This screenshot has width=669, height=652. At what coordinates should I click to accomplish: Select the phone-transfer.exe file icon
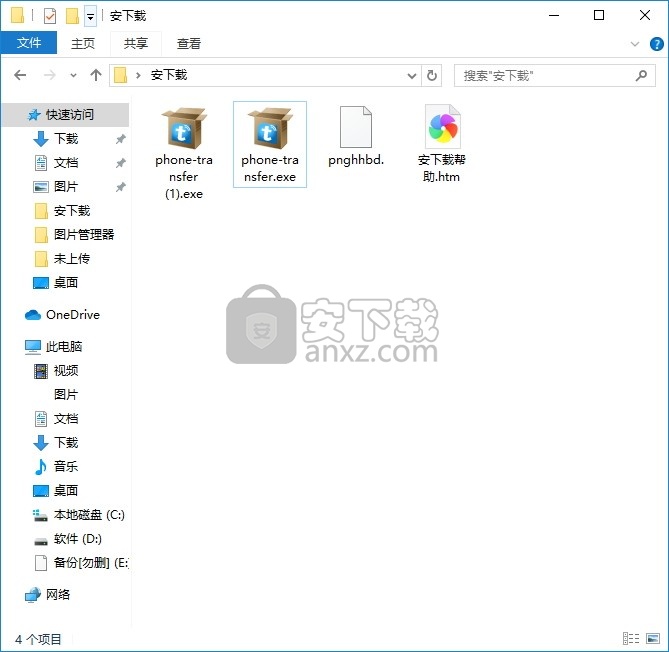pos(270,128)
